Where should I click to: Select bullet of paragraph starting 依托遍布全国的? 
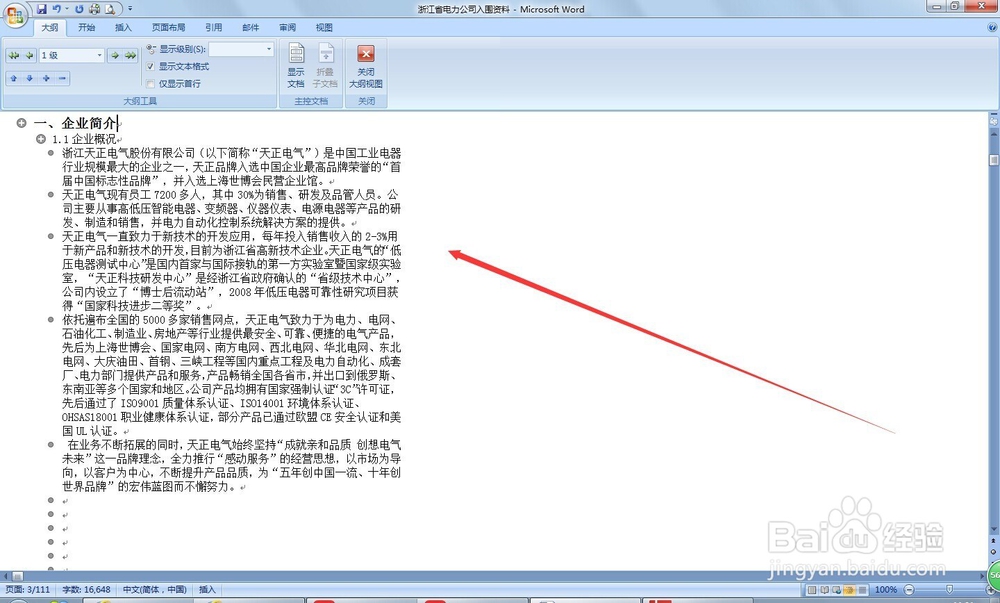pos(51,319)
